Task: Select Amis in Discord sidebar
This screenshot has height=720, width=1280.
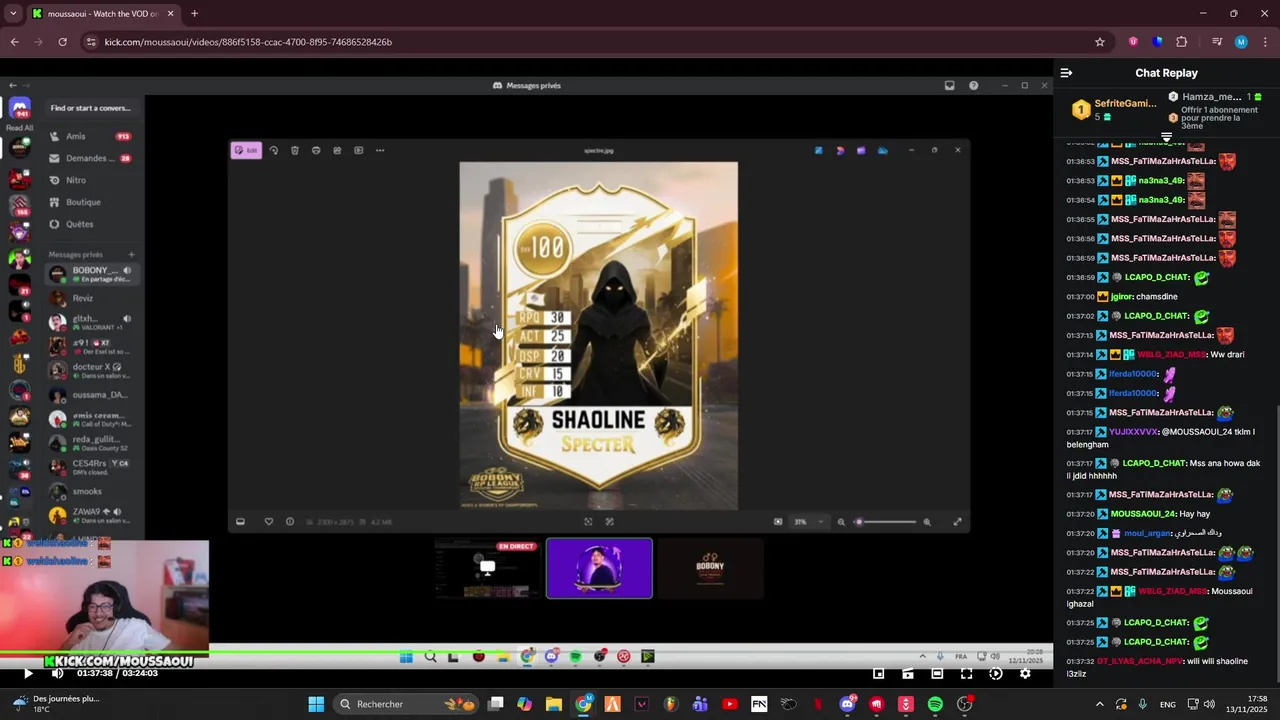Action: click(x=91, y=136)
